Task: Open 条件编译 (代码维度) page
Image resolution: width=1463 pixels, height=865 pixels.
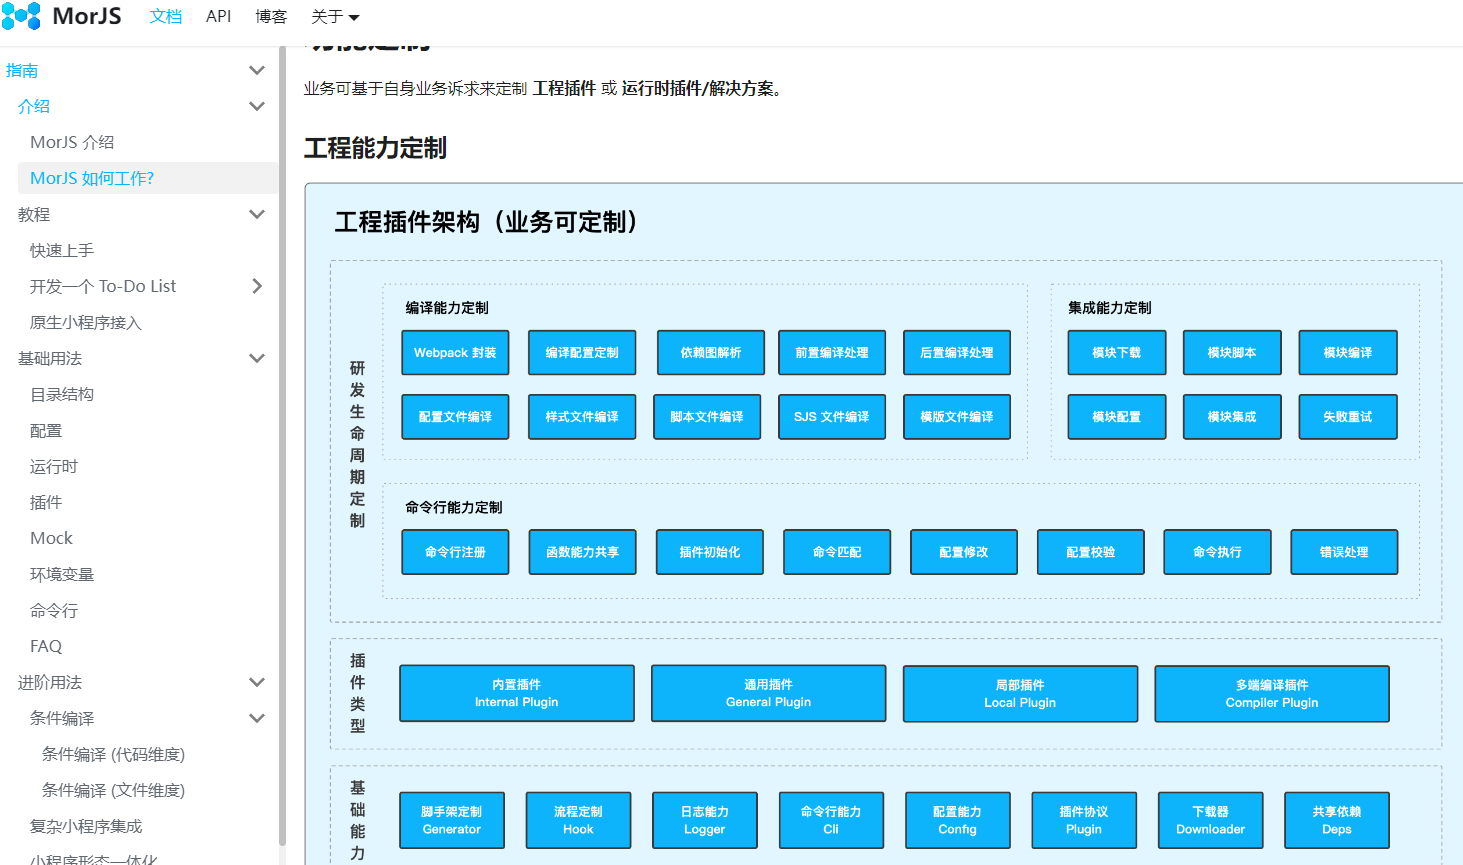Action: pyautogui.click(x=113, y=754)
